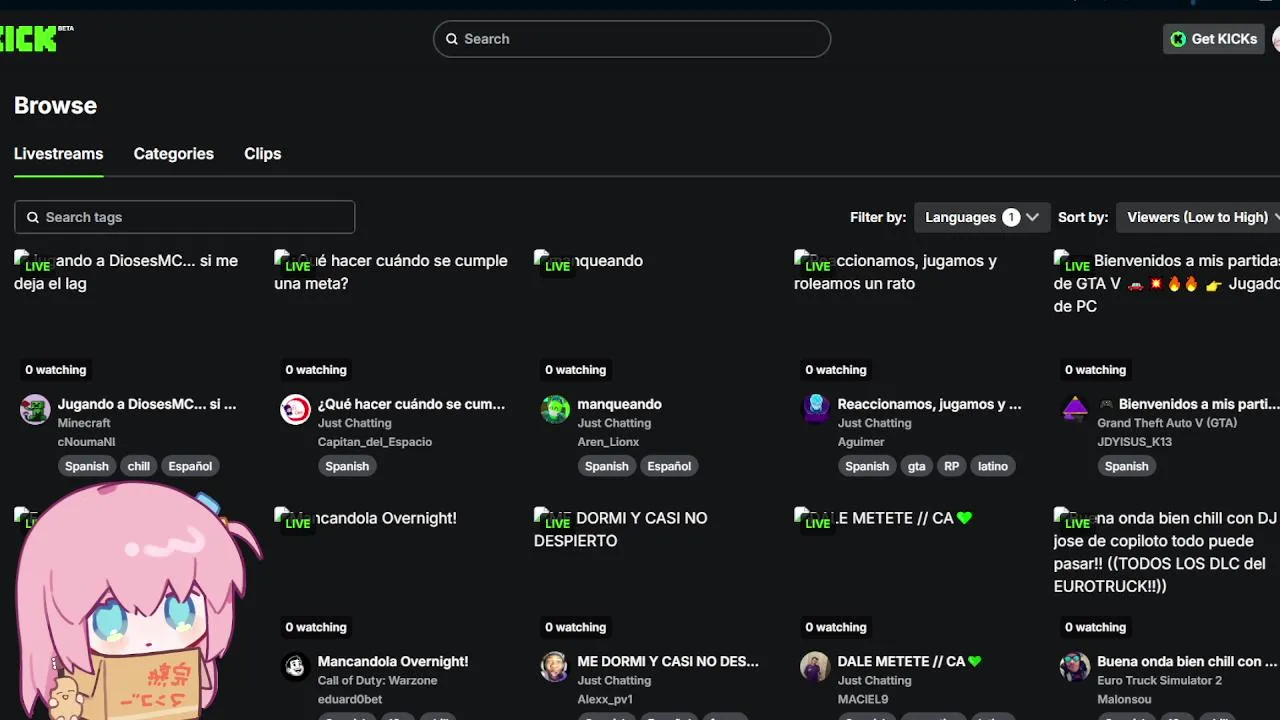Switch to Livestreams tab

tap(58, 154)
